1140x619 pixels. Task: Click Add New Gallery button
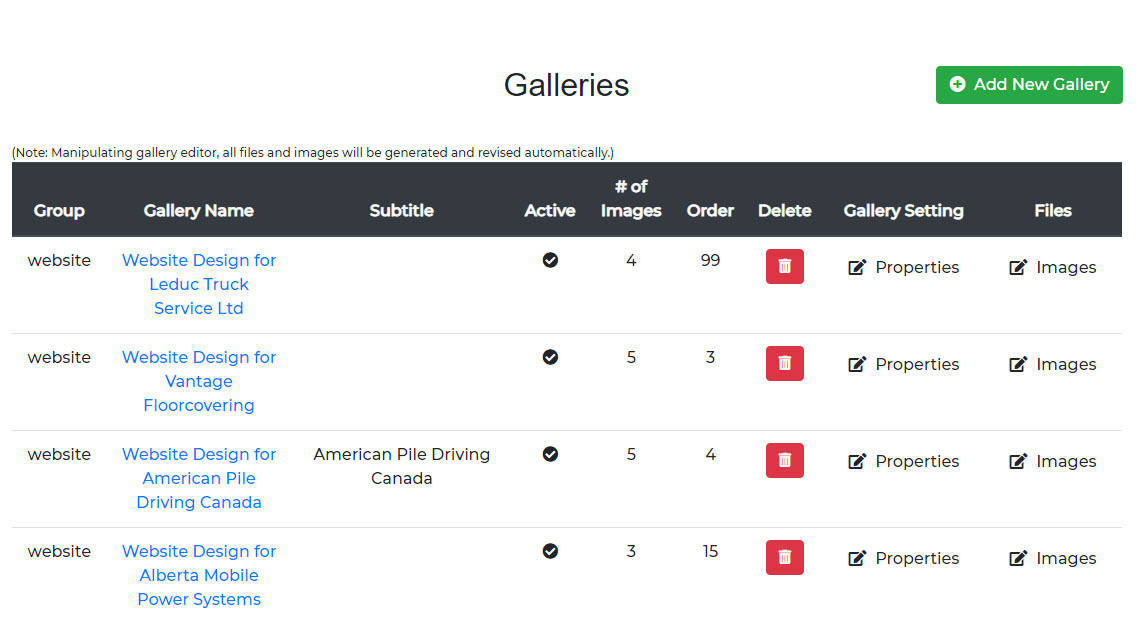tap(1029, 84)
